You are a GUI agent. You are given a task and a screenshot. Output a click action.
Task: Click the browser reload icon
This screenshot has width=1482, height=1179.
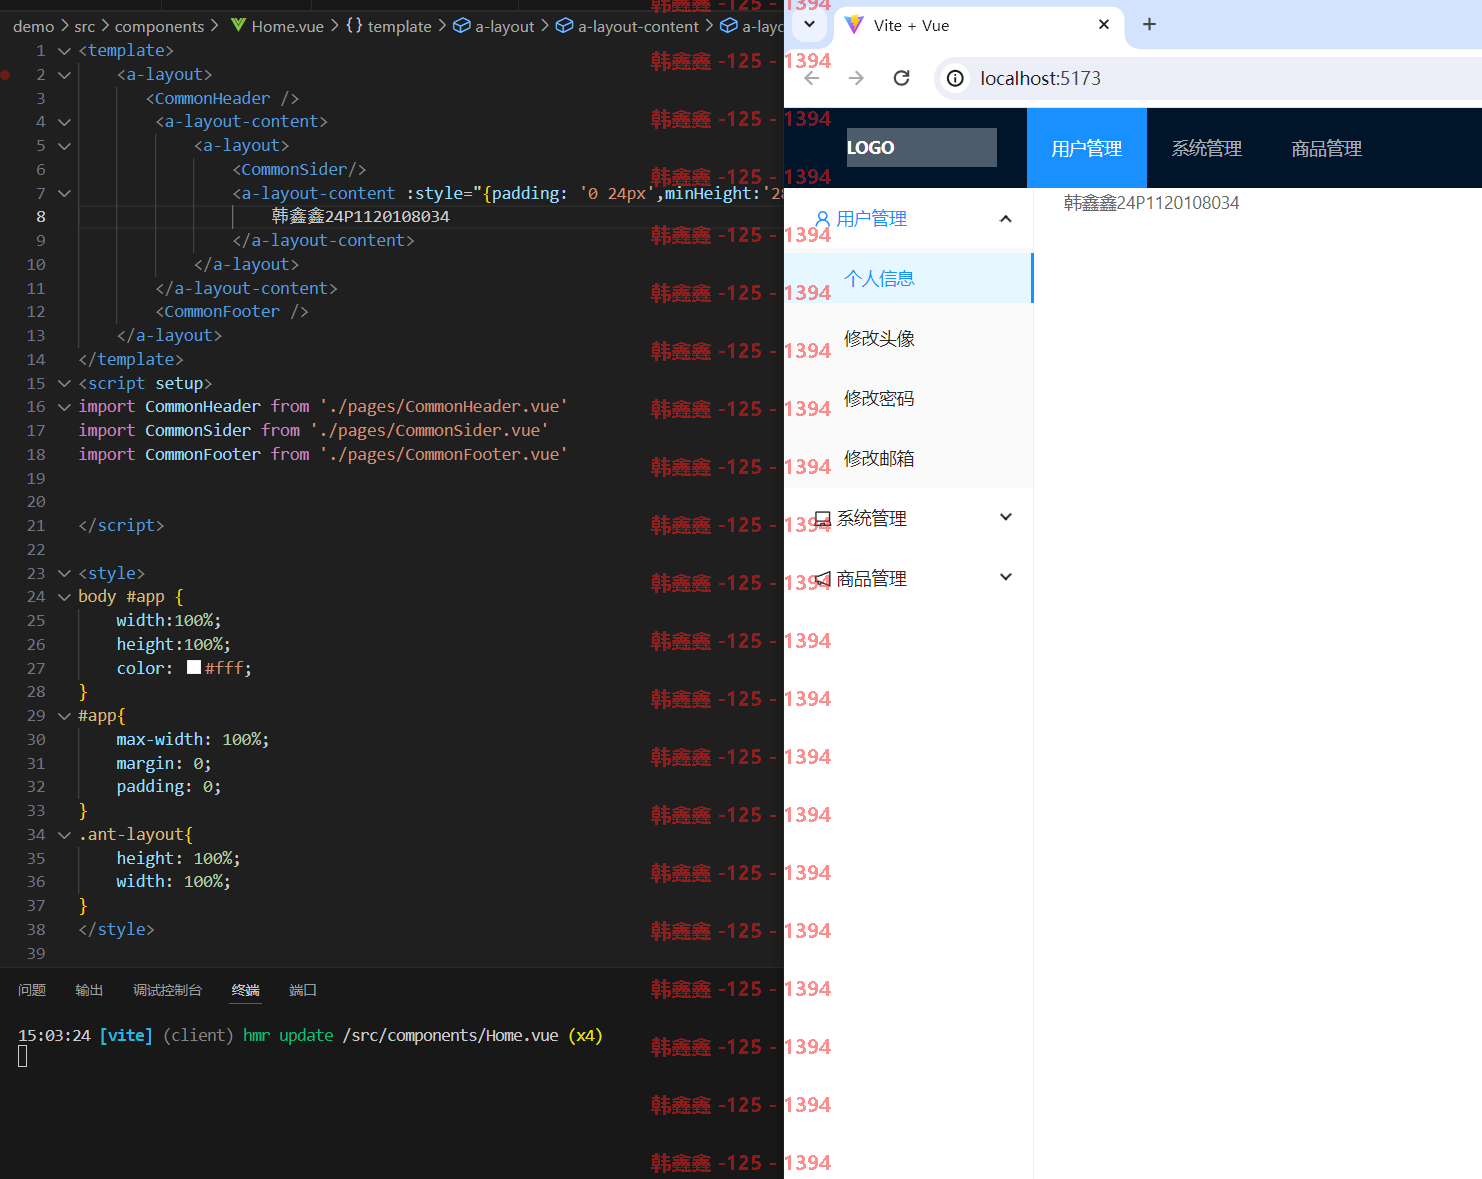pos(901,78)
